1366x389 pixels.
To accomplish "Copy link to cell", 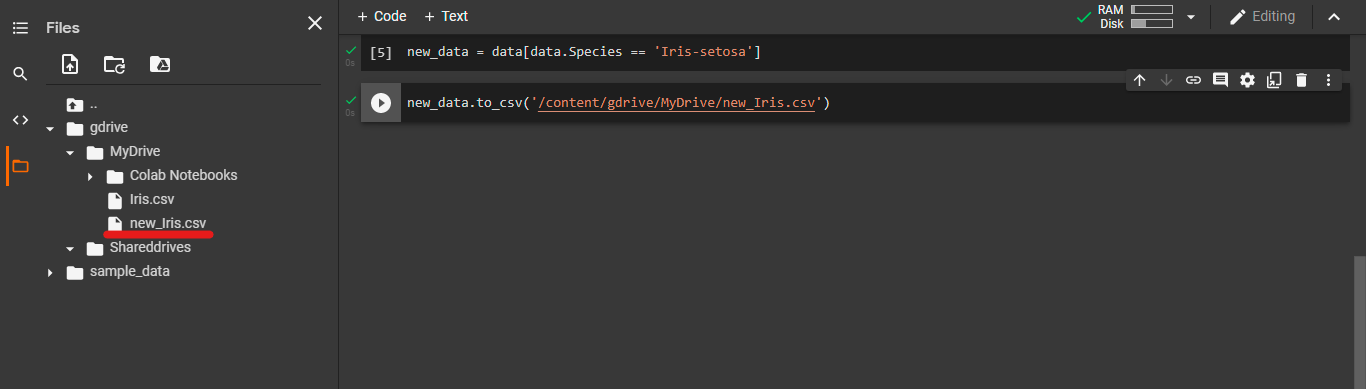I will tap(1193, 80).
